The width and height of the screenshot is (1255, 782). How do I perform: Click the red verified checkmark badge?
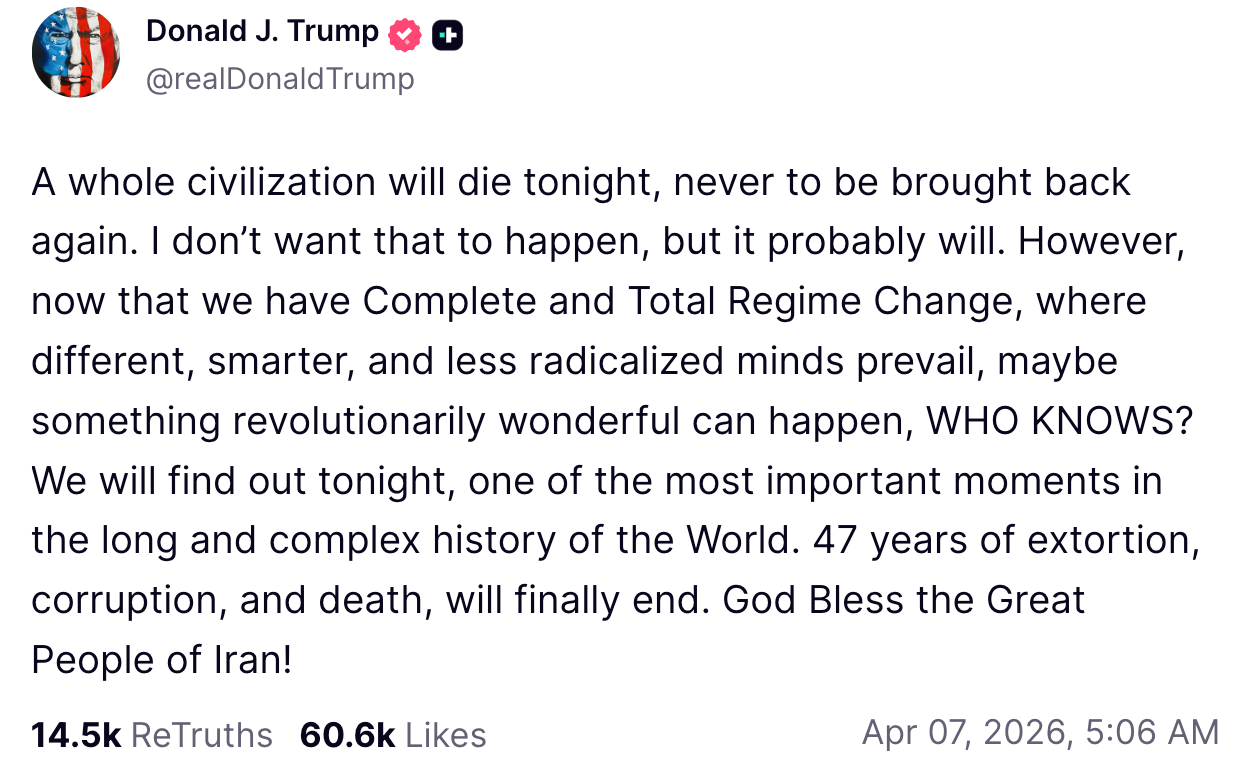coord(404,35)
